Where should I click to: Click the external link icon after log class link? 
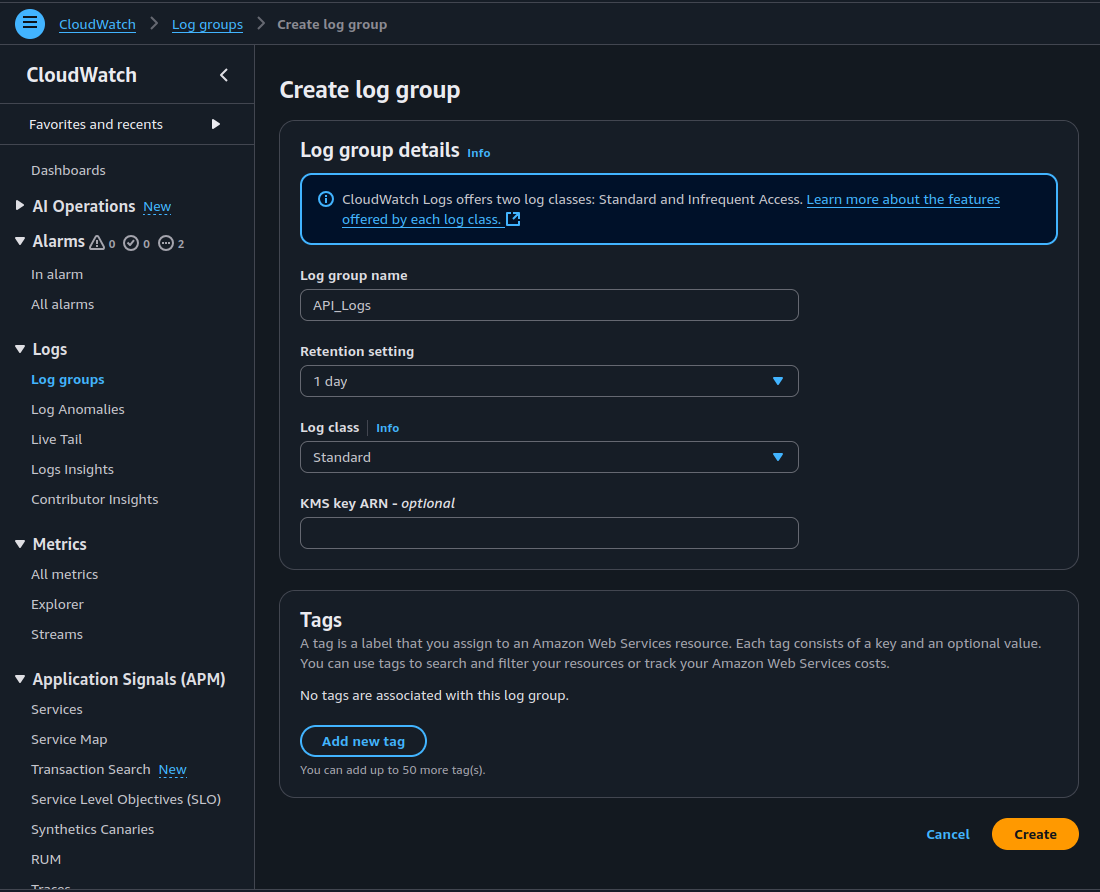click(x=513, y=219)
